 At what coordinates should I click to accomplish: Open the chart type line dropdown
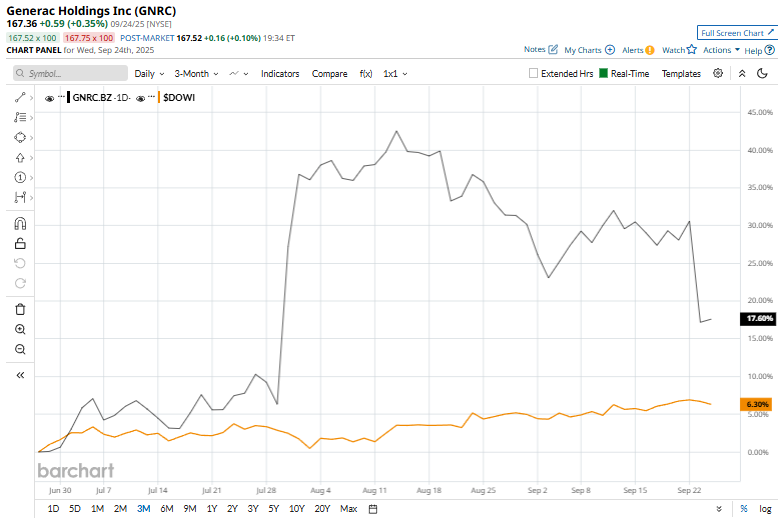tap(239, 73)
